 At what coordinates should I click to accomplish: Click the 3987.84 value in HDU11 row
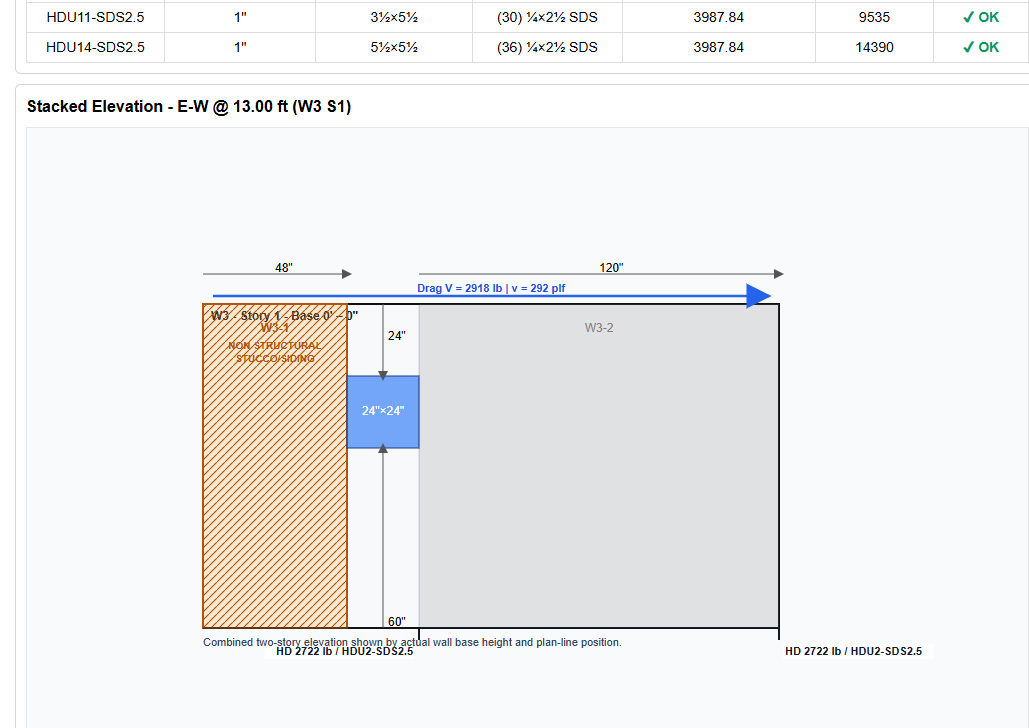(x=719, y=18)
